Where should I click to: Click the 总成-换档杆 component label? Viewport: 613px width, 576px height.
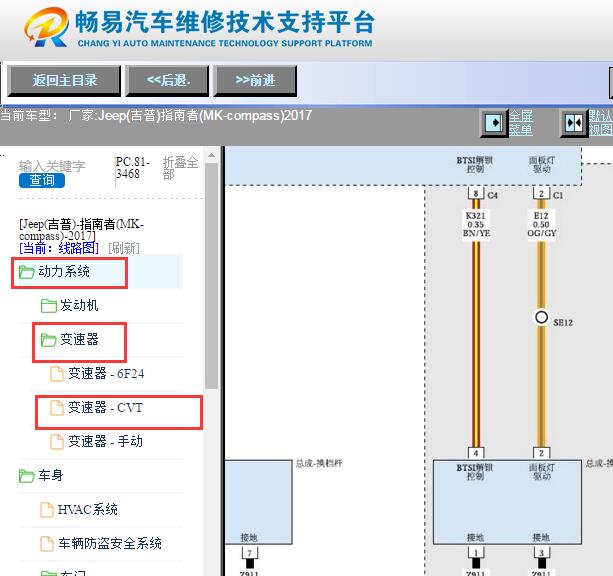[319, 464]
